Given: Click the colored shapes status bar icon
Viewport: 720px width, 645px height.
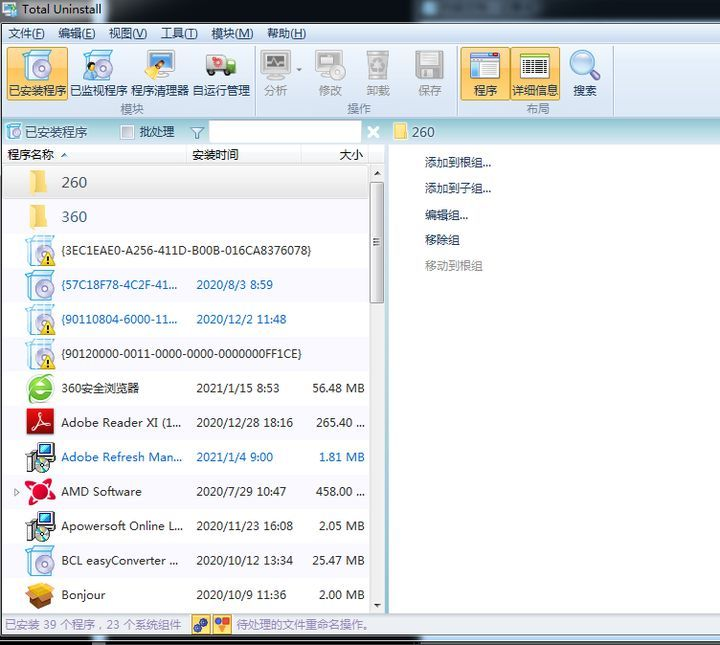Looking at the screenshot, I should pos(223,625).
